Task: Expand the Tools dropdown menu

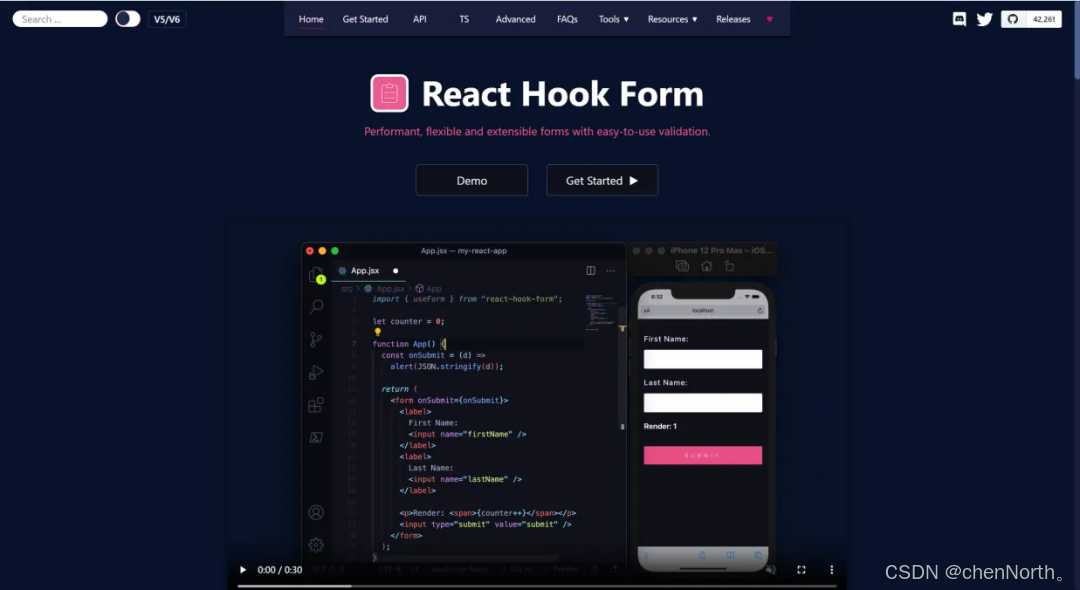Action: point(614,19)
